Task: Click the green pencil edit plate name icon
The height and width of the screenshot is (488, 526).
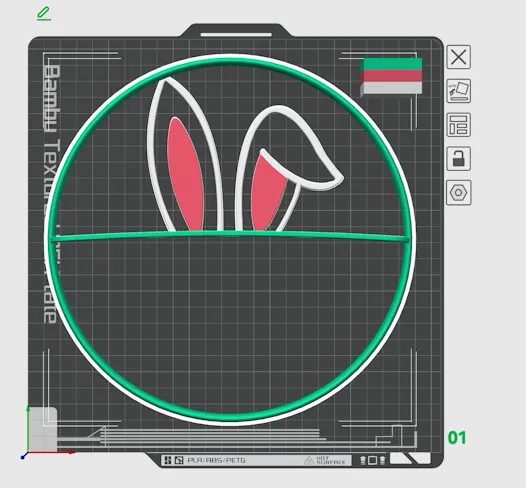Action: point(44,14)
